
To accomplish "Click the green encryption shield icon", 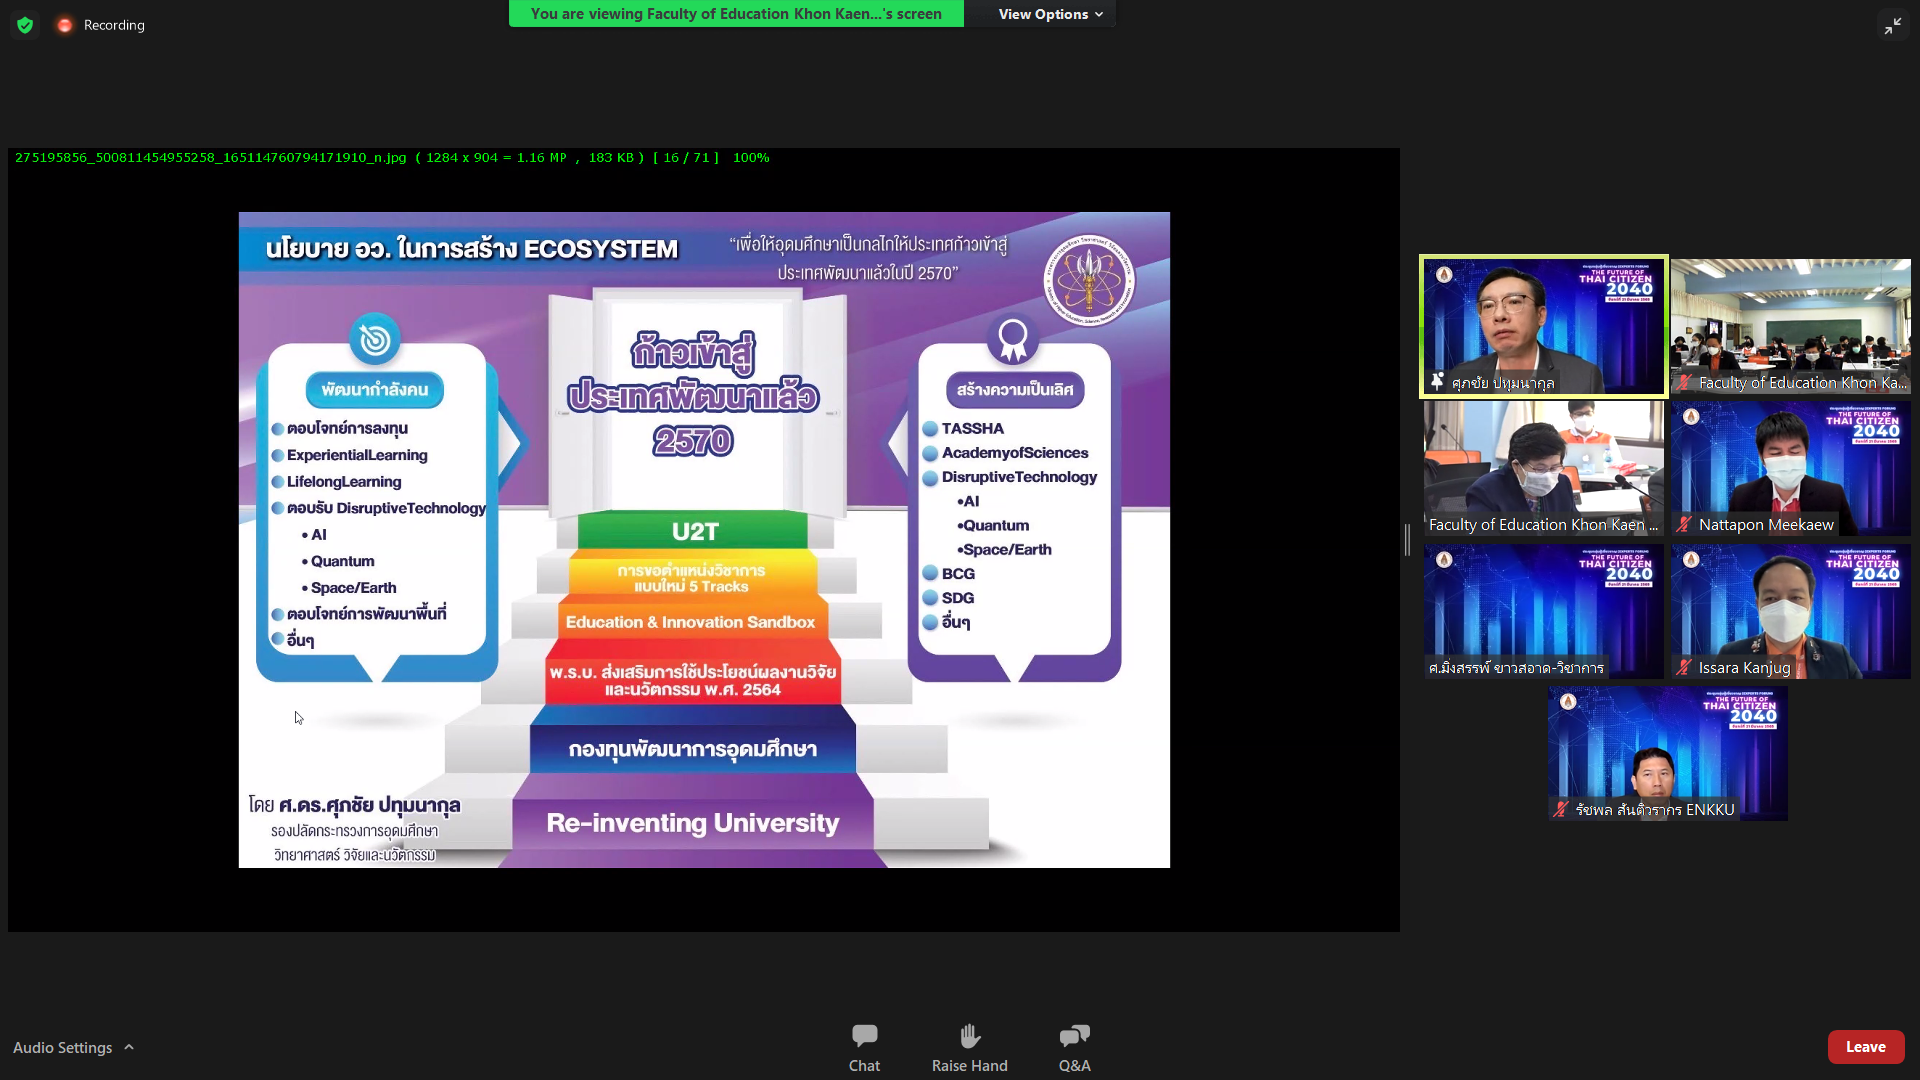I will 25,25.
